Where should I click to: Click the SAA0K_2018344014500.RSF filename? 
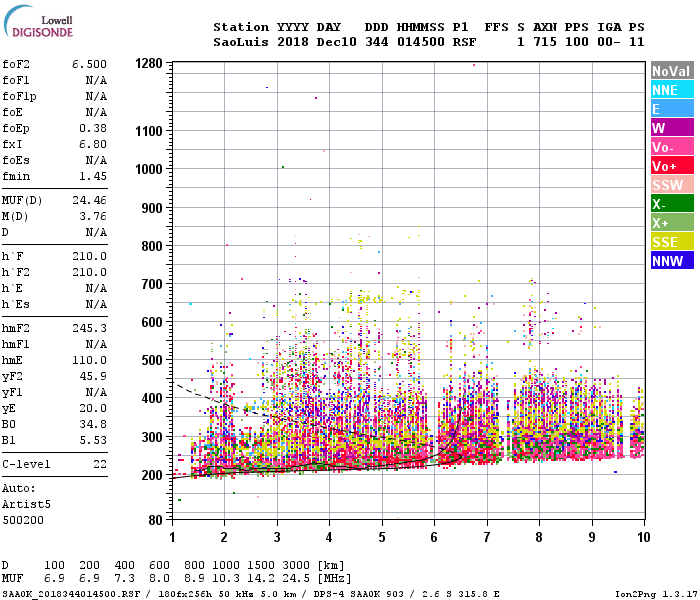pyautogui.click(x=71, y=594)
